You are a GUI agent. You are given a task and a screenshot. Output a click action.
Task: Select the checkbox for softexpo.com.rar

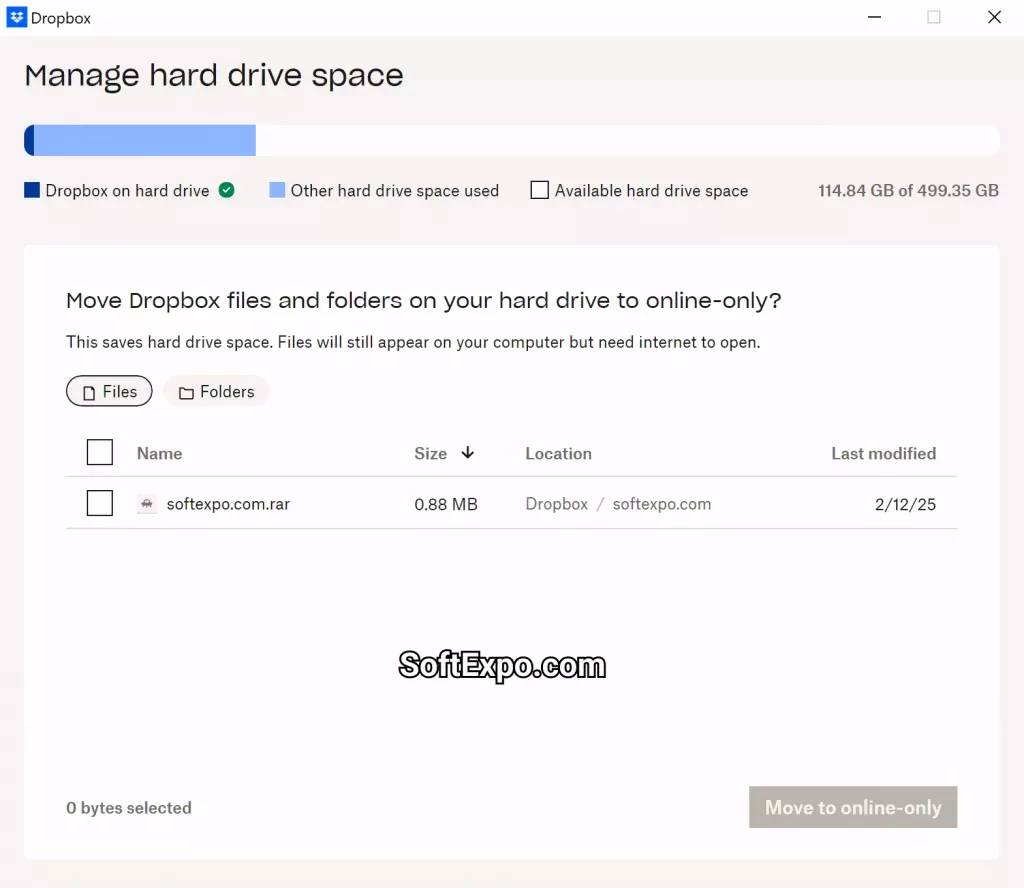[x=99, y=503]
